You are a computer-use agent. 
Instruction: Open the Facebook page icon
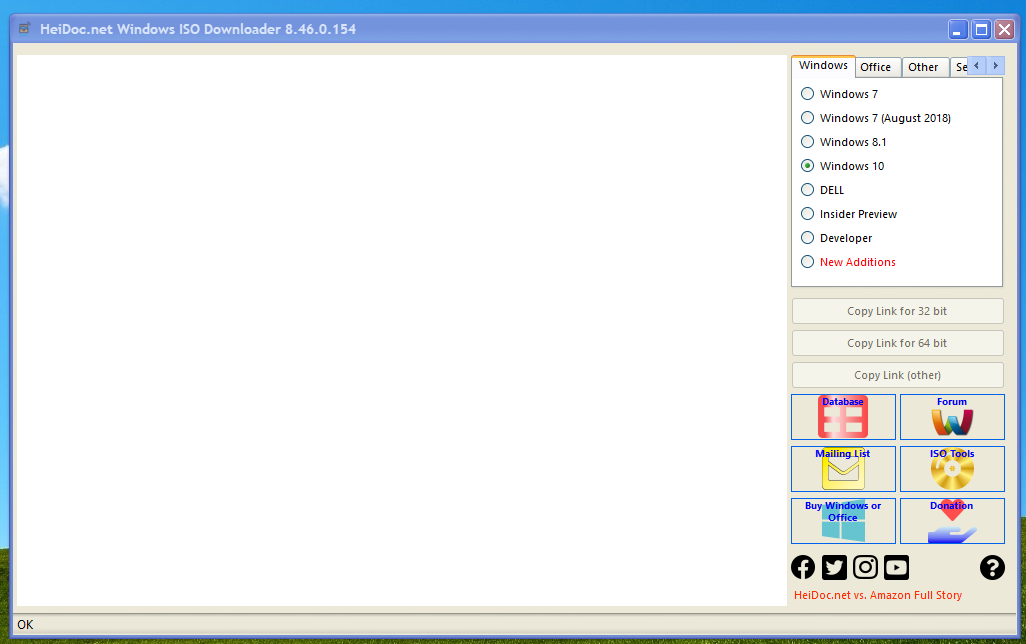pyautogui.click(x=803, y=567)
